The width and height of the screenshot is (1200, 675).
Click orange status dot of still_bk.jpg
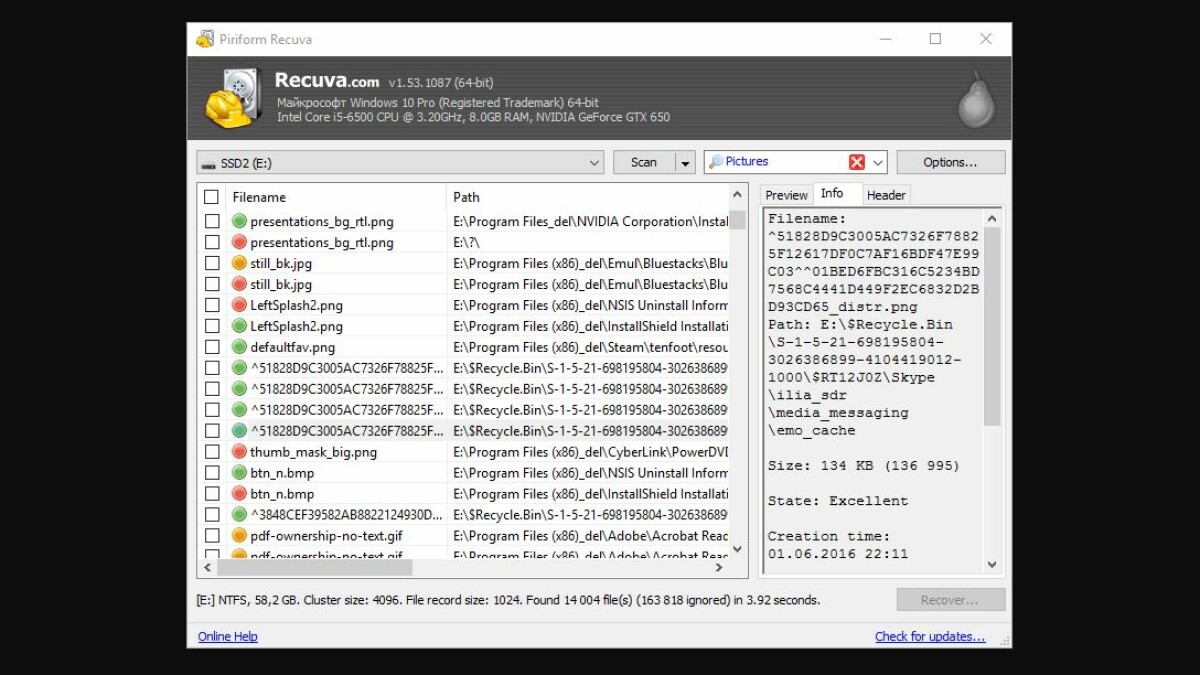(x=239, y=263)
